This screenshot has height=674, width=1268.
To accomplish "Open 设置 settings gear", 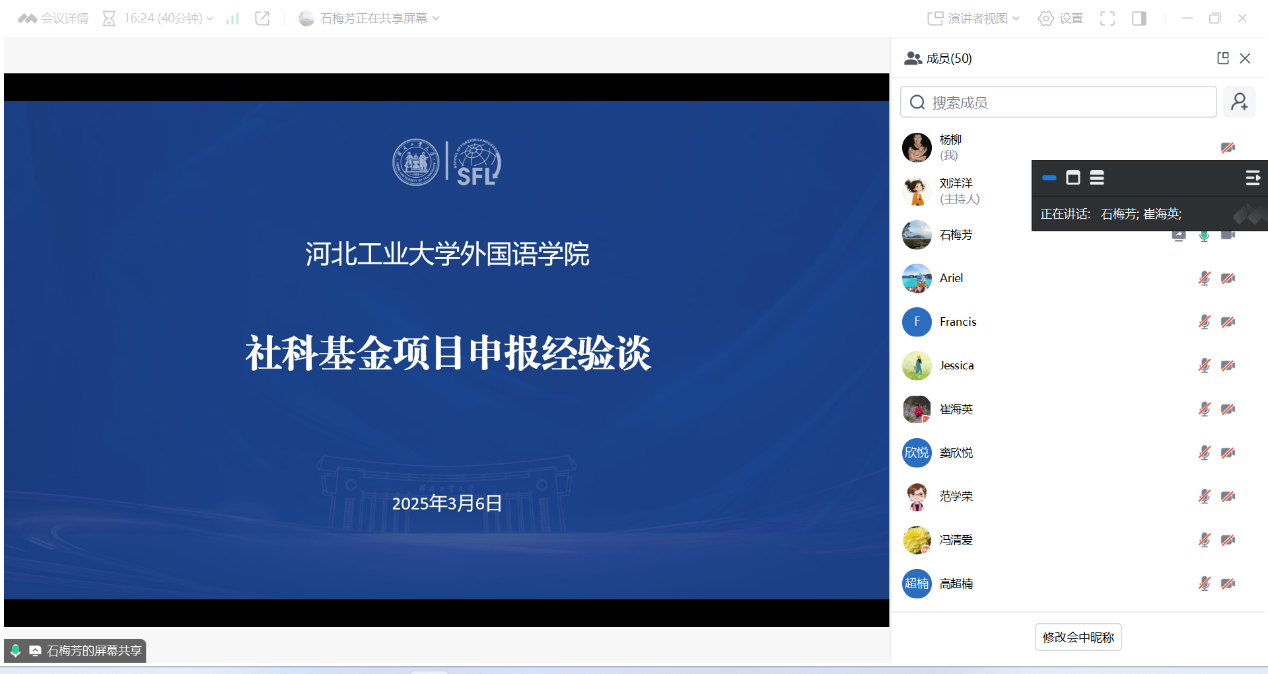I will [x=1060, y=18].
